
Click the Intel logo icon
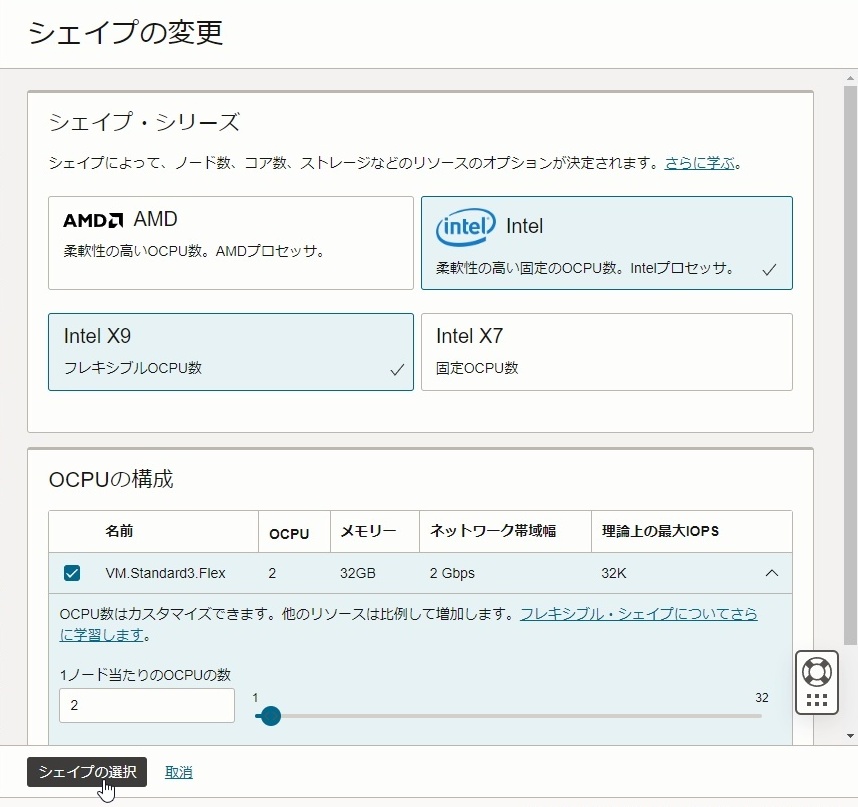[x=466, y=227]
